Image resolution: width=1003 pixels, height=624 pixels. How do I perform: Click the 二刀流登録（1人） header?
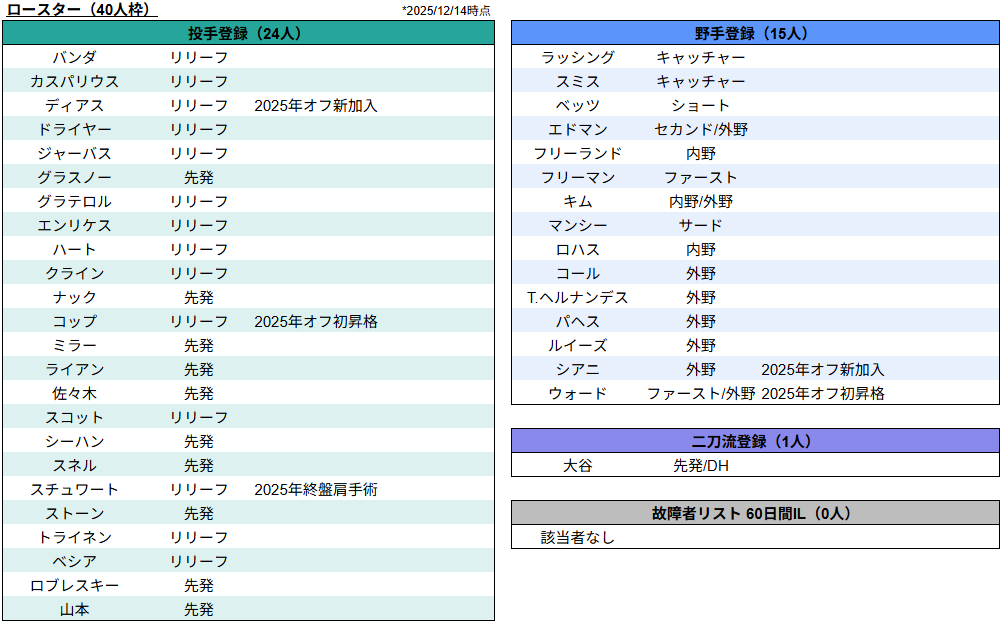point(754,441)
